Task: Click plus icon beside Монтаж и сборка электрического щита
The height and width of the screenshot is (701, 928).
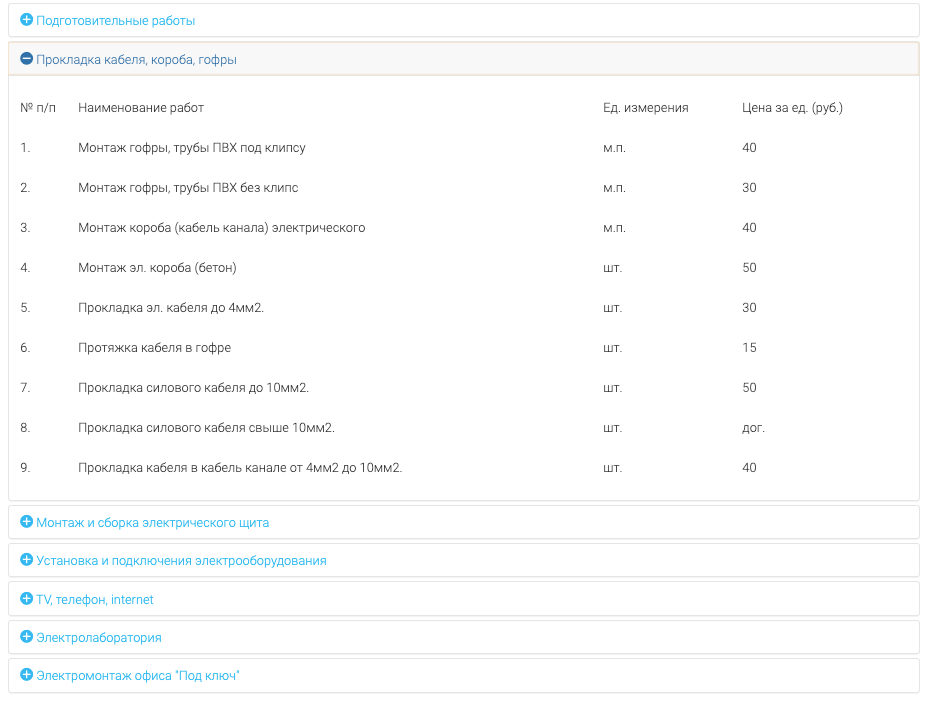Action: (27, 522)
